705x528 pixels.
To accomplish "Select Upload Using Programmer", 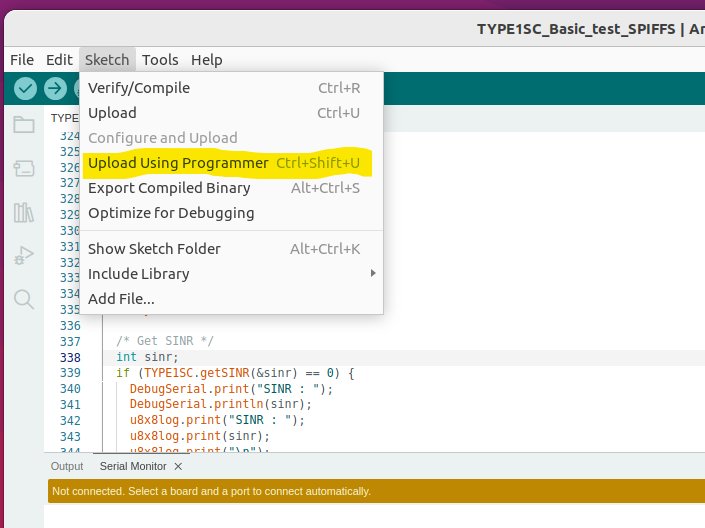I will pos(231,163).
